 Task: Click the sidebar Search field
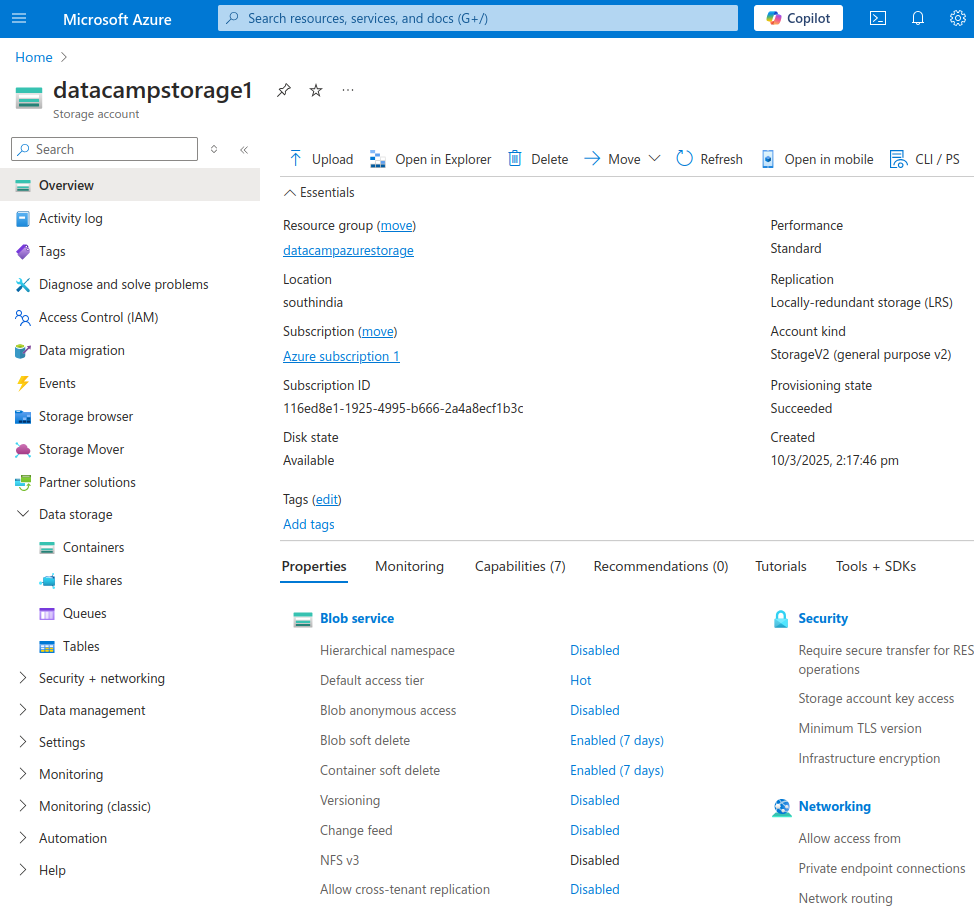coord(104,149)
